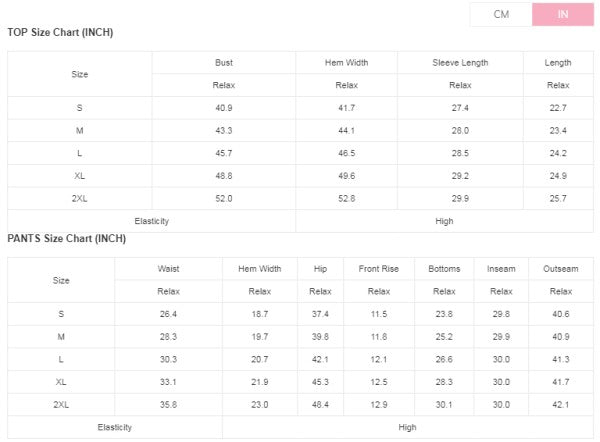Select the Waist column header

pyautogui.click(x=168, y=269)
